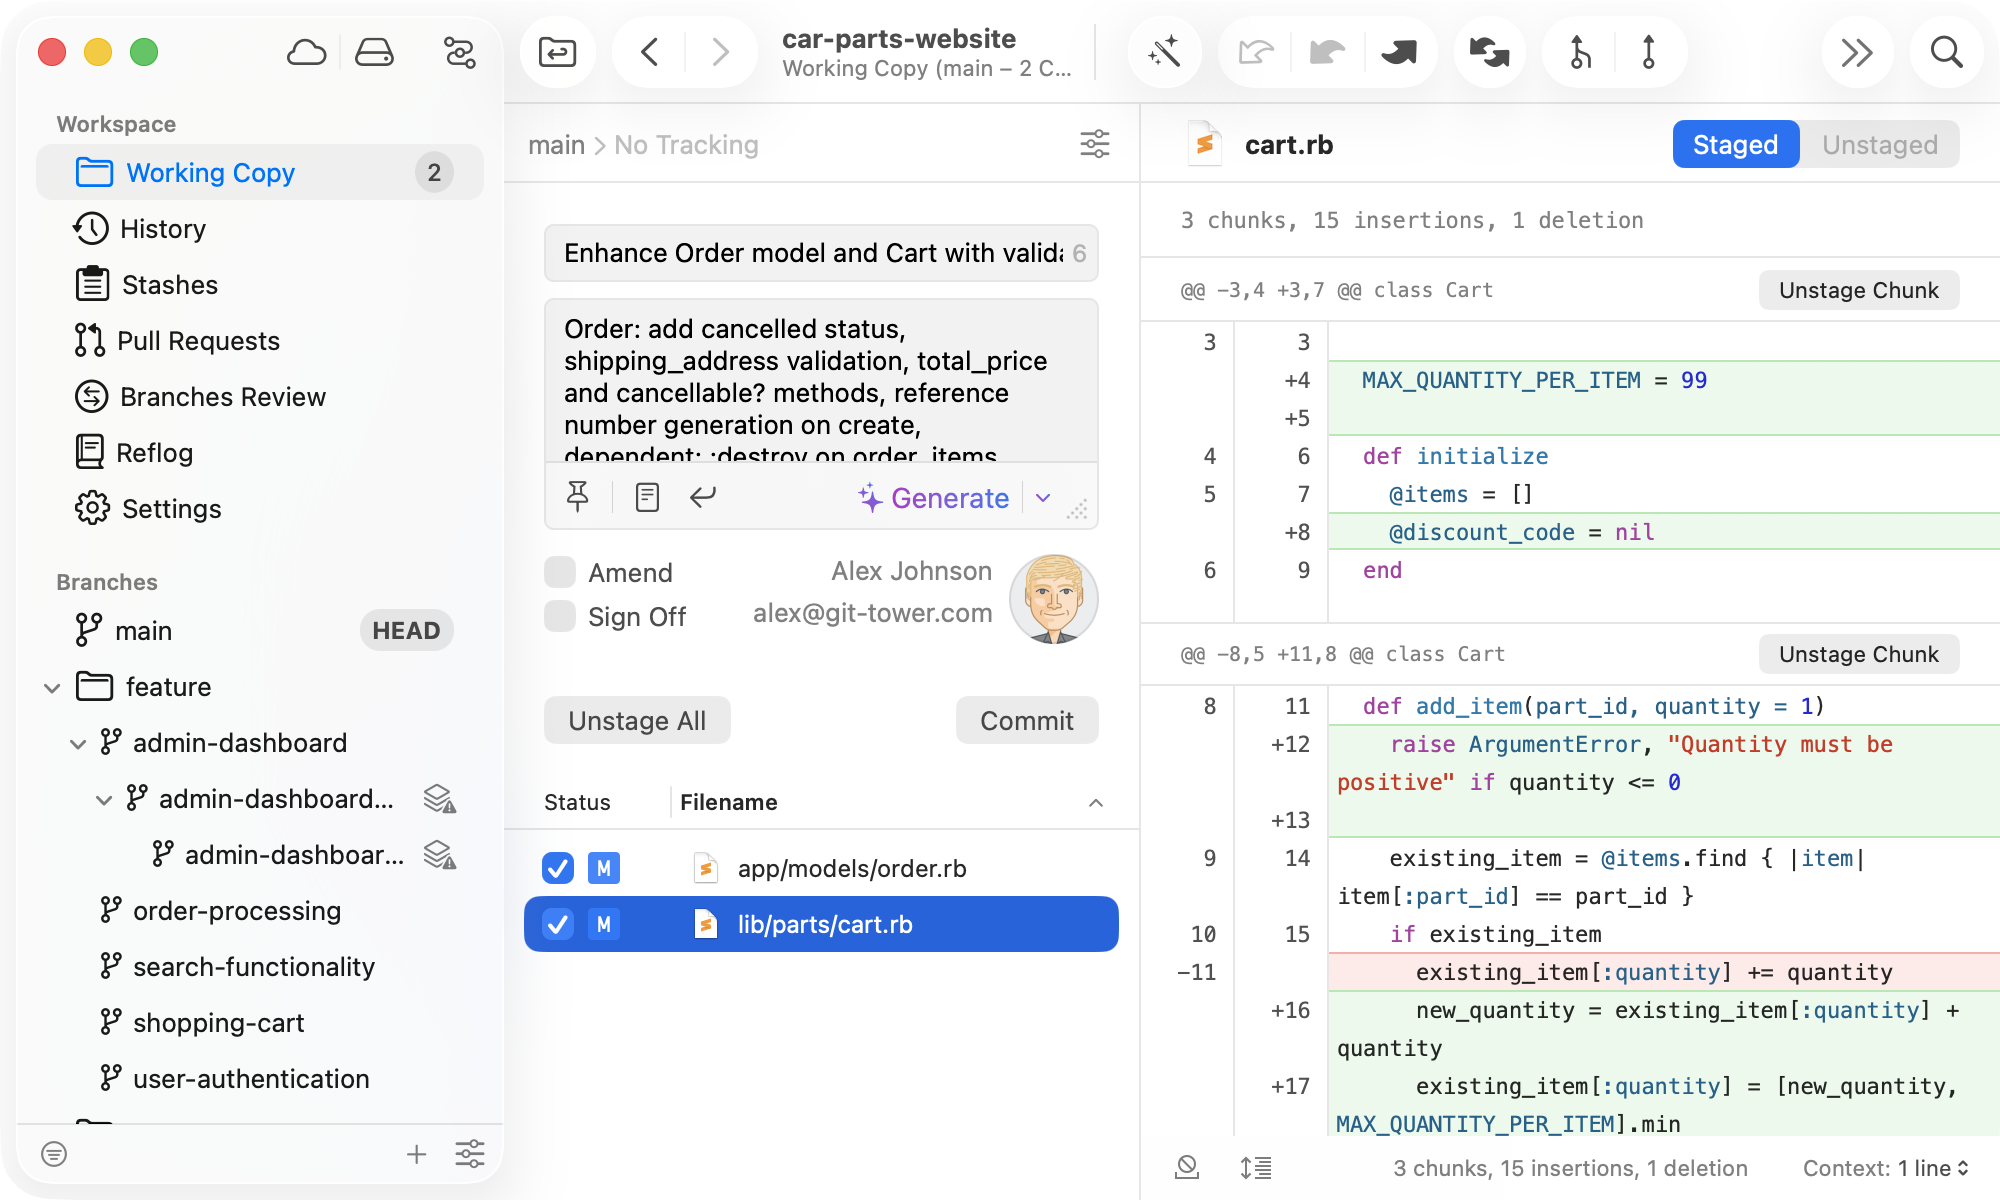The width and height of the screenshot is (2000, 1200).
Task: Uncheck app/models/order.rb from staging
Action: 557,868
